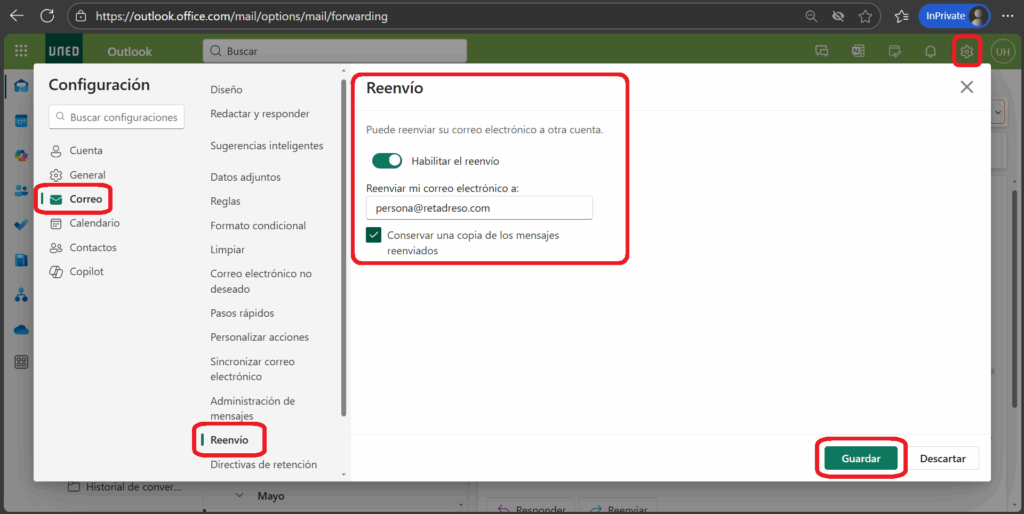Open the UH account avatar
Image resolution: width=1024 pixels, height=514 pixels.
pos(1002,51)
